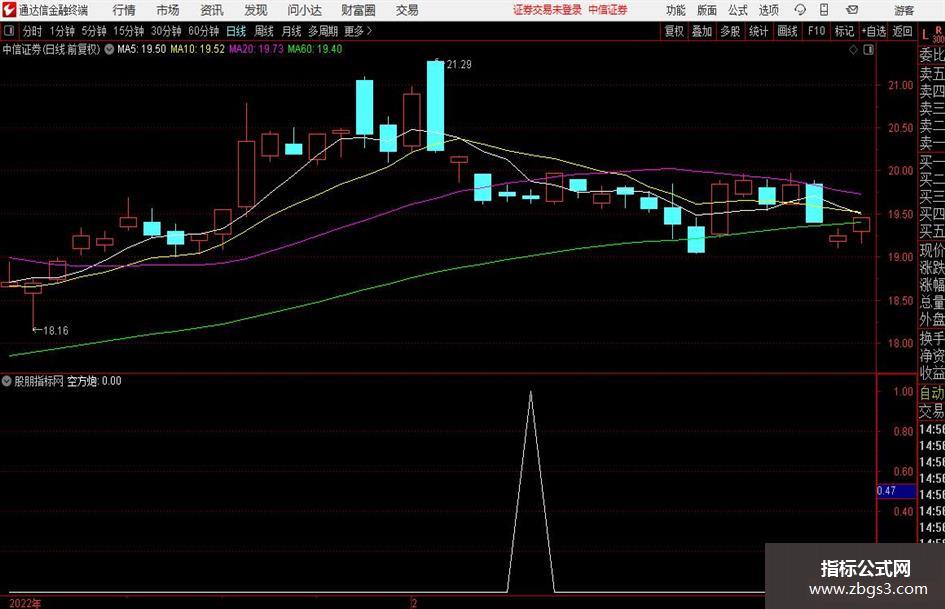Viewport: 945px width, 609px height.
Task: Open the 财富圈 menu
Action: [358, 10]
